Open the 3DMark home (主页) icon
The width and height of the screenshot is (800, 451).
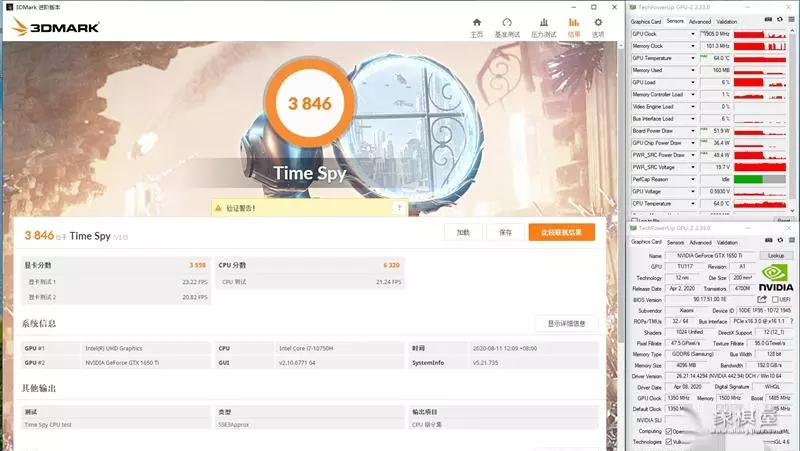(x=477, y=26)
